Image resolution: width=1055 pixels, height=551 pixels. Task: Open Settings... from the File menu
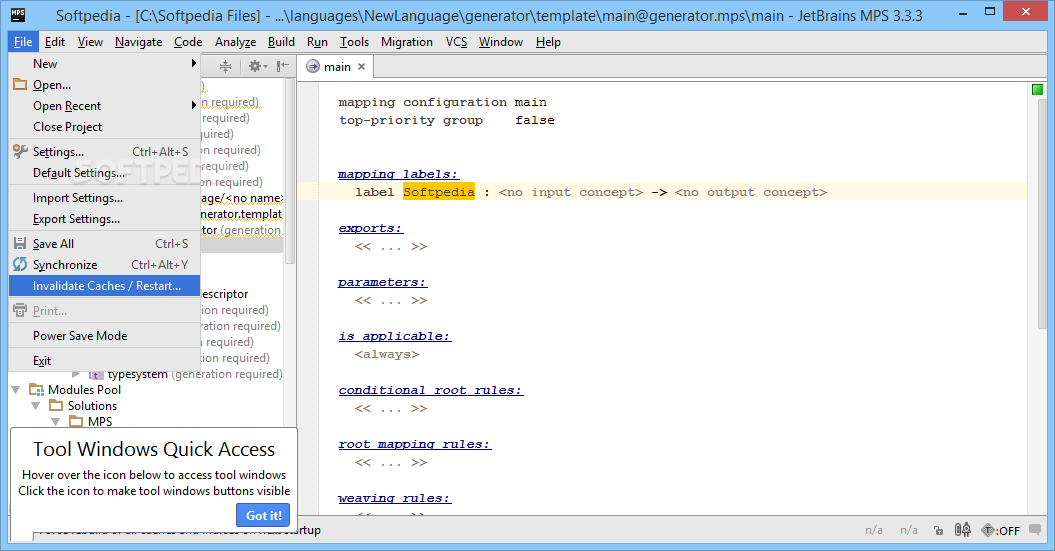coord(104,151)
